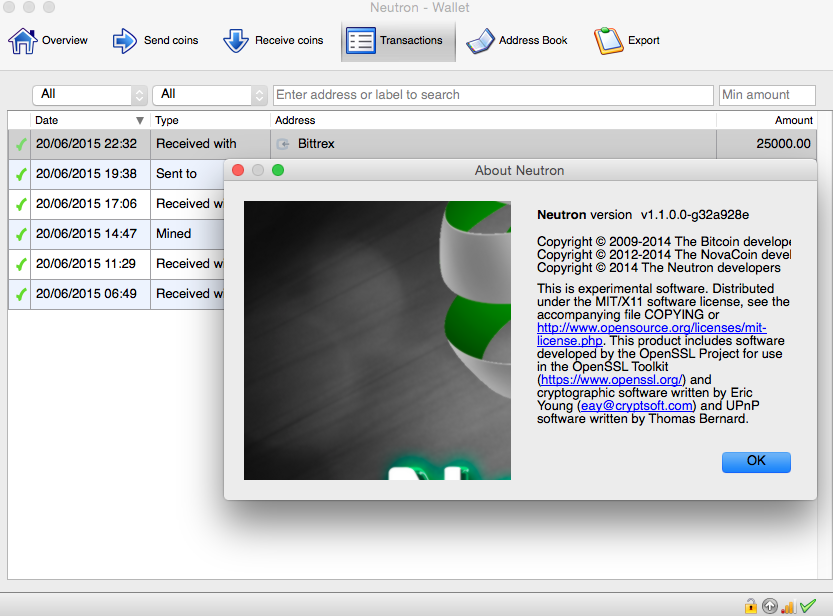
Task: Open the Overview page via house icon
Action: pos(23,41)
